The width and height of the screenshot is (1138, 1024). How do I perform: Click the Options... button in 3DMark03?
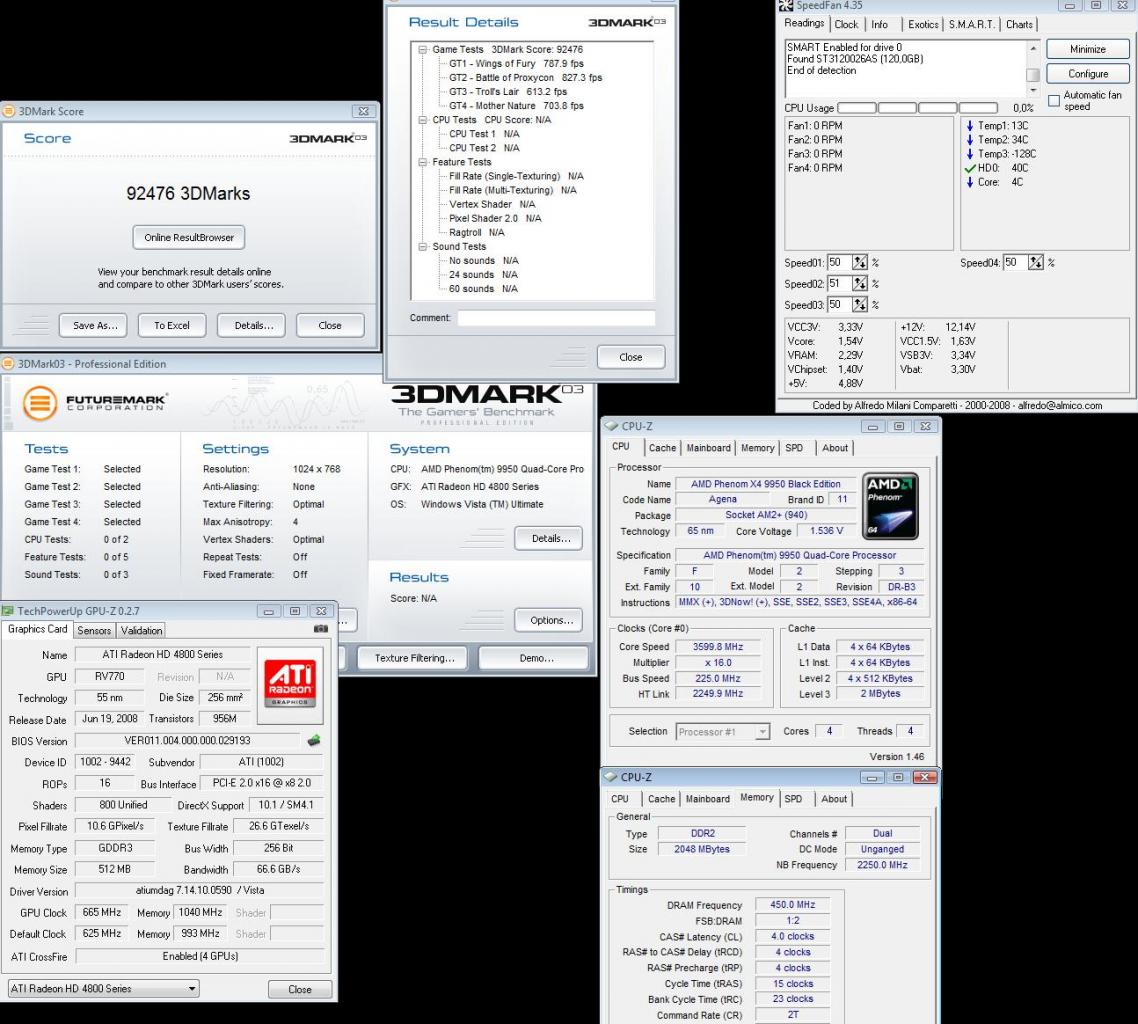coord(549,620)
